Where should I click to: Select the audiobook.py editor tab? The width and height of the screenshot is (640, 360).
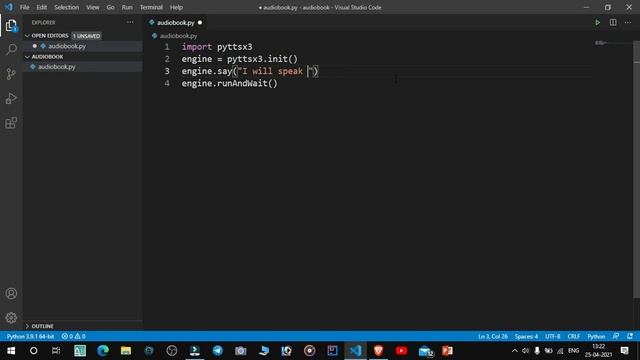click(176, 22)
